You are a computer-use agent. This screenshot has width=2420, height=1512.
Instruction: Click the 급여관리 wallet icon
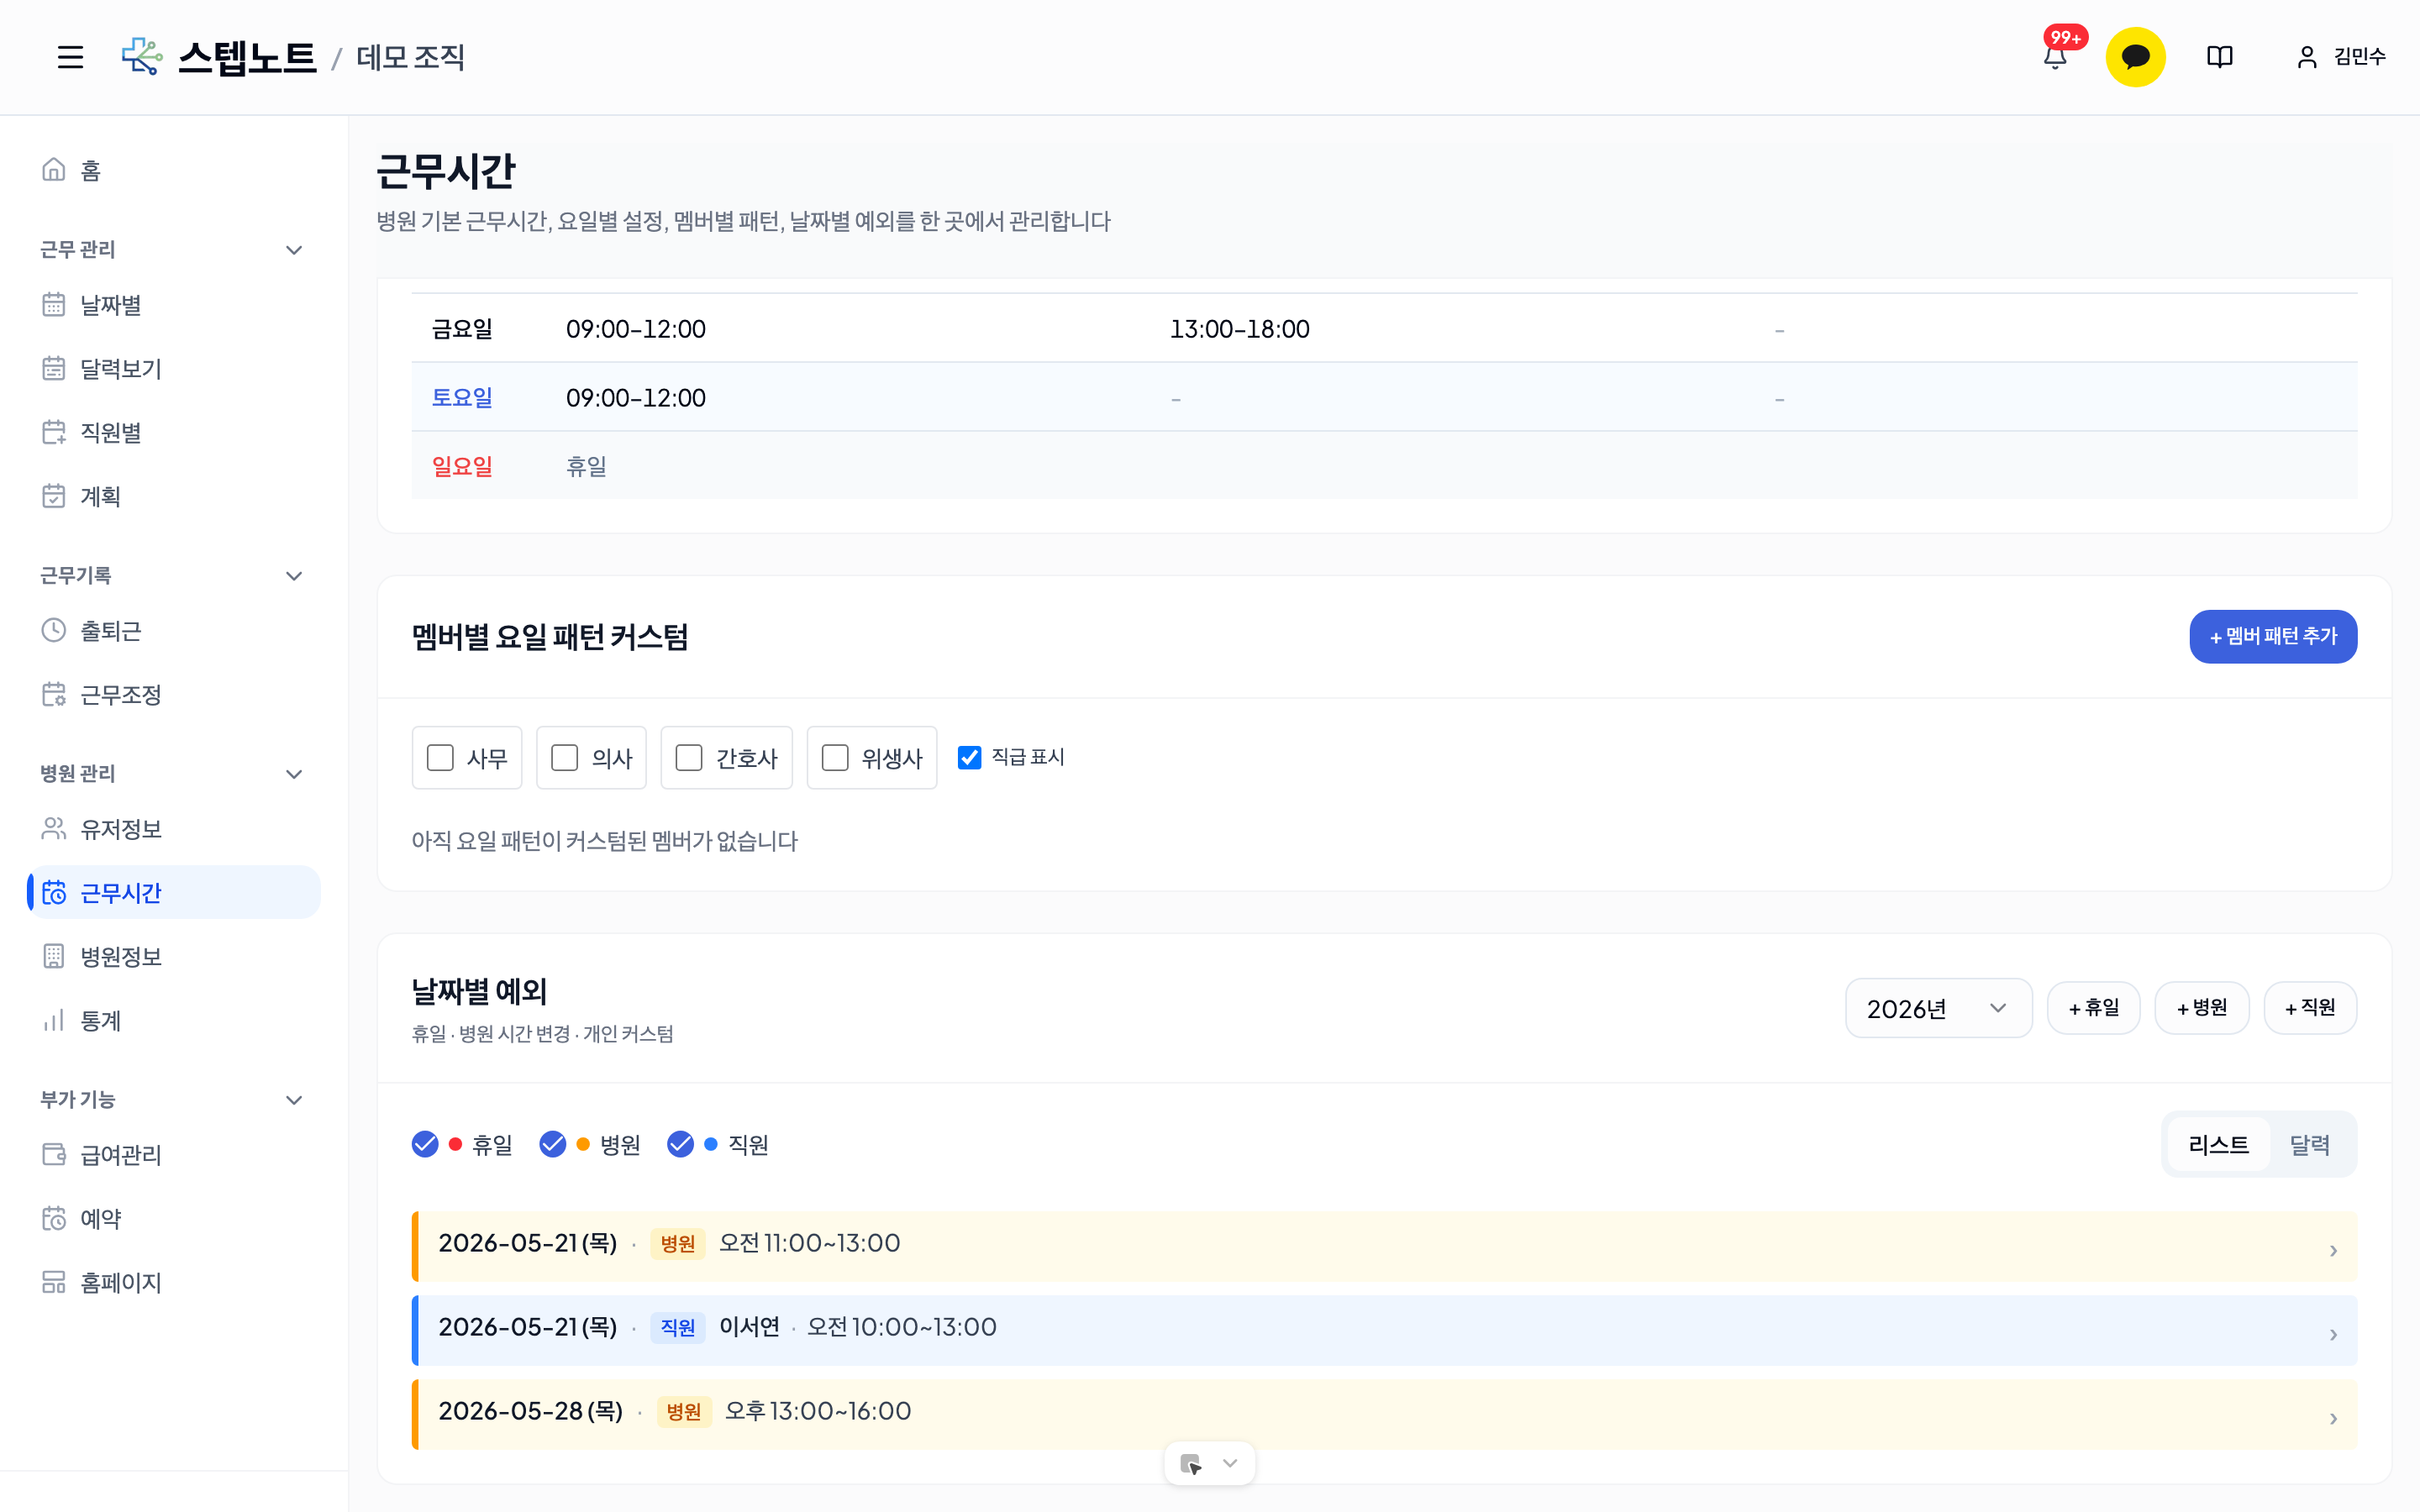54,1154
